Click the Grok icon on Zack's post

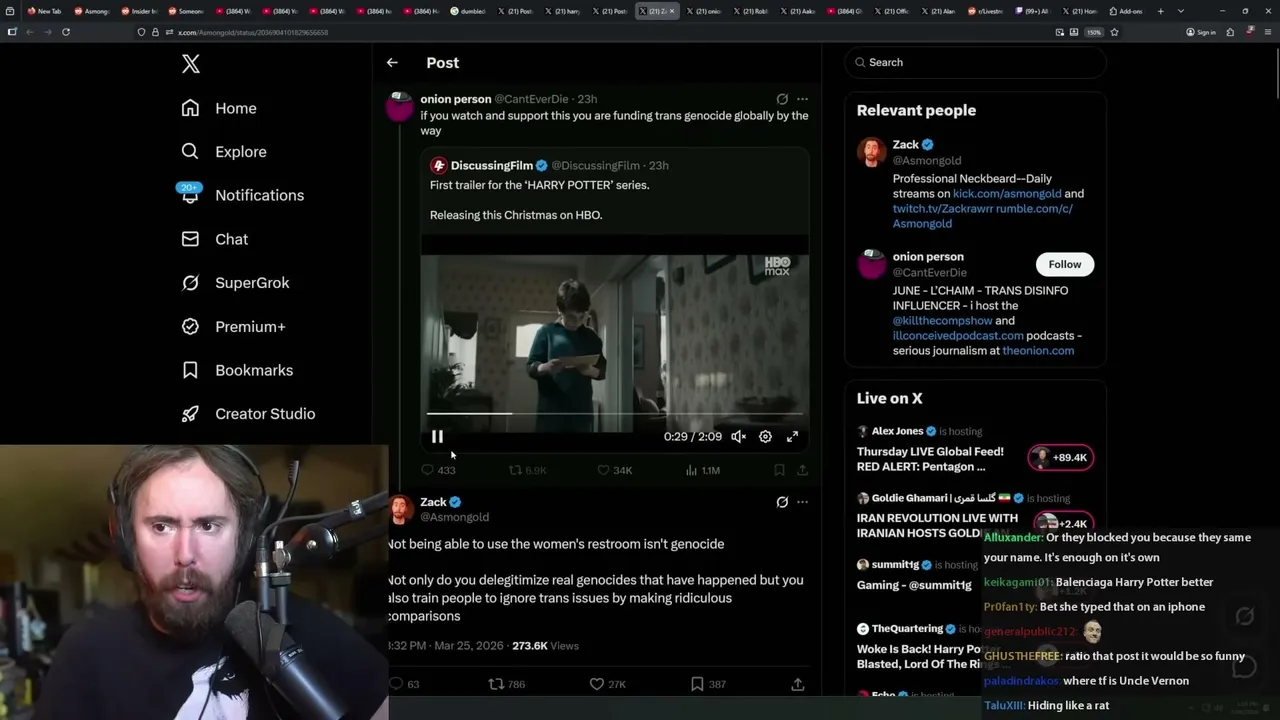coord(782,502)
